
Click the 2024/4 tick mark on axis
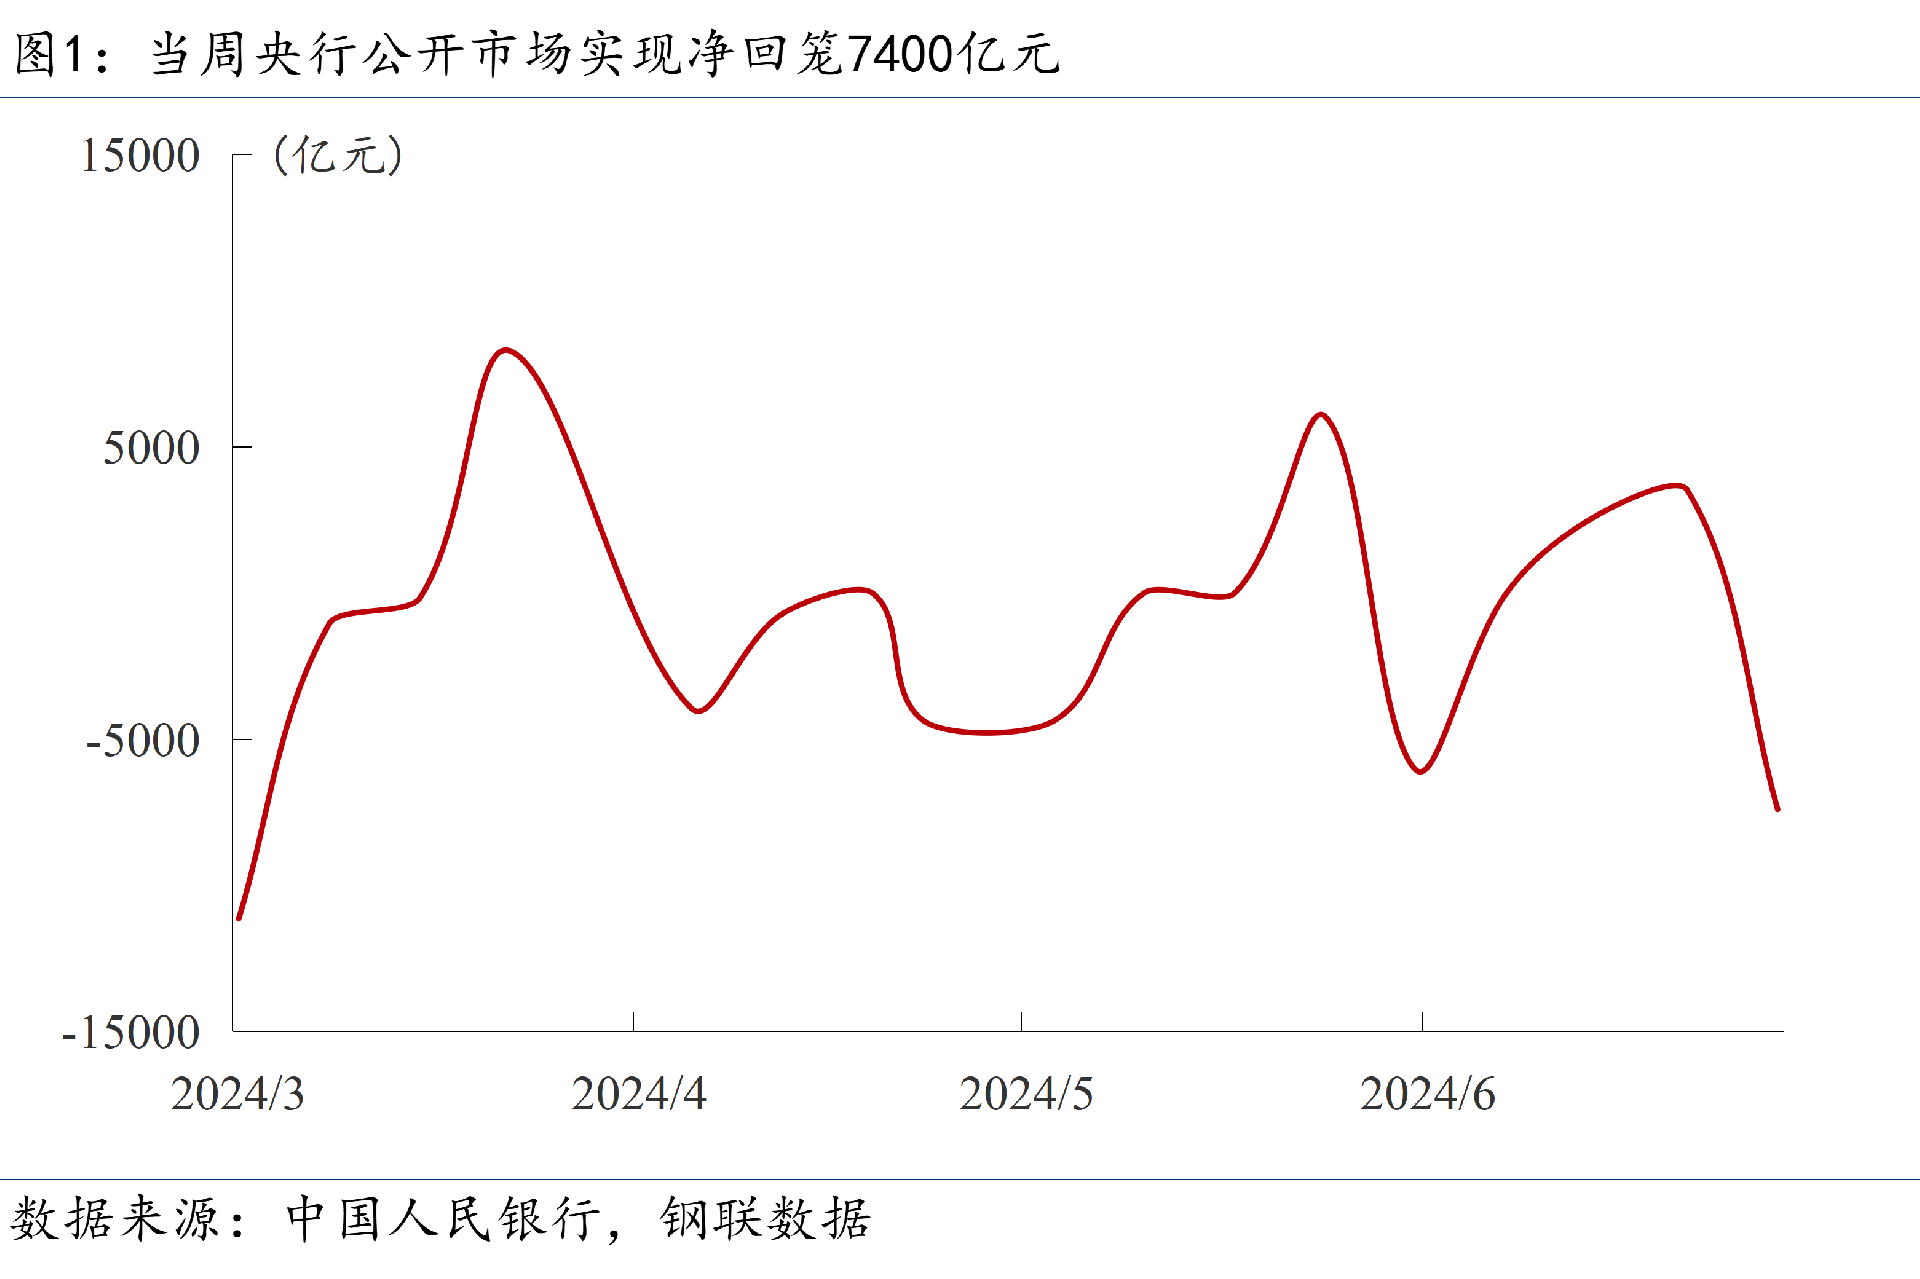click(x=633, y=1021)
